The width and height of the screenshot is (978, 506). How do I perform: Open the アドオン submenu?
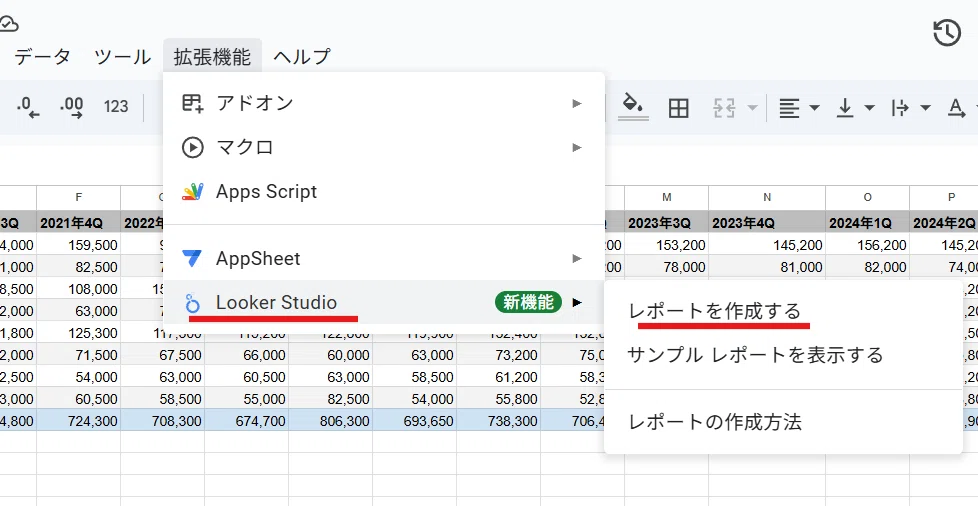pos(384,103)
